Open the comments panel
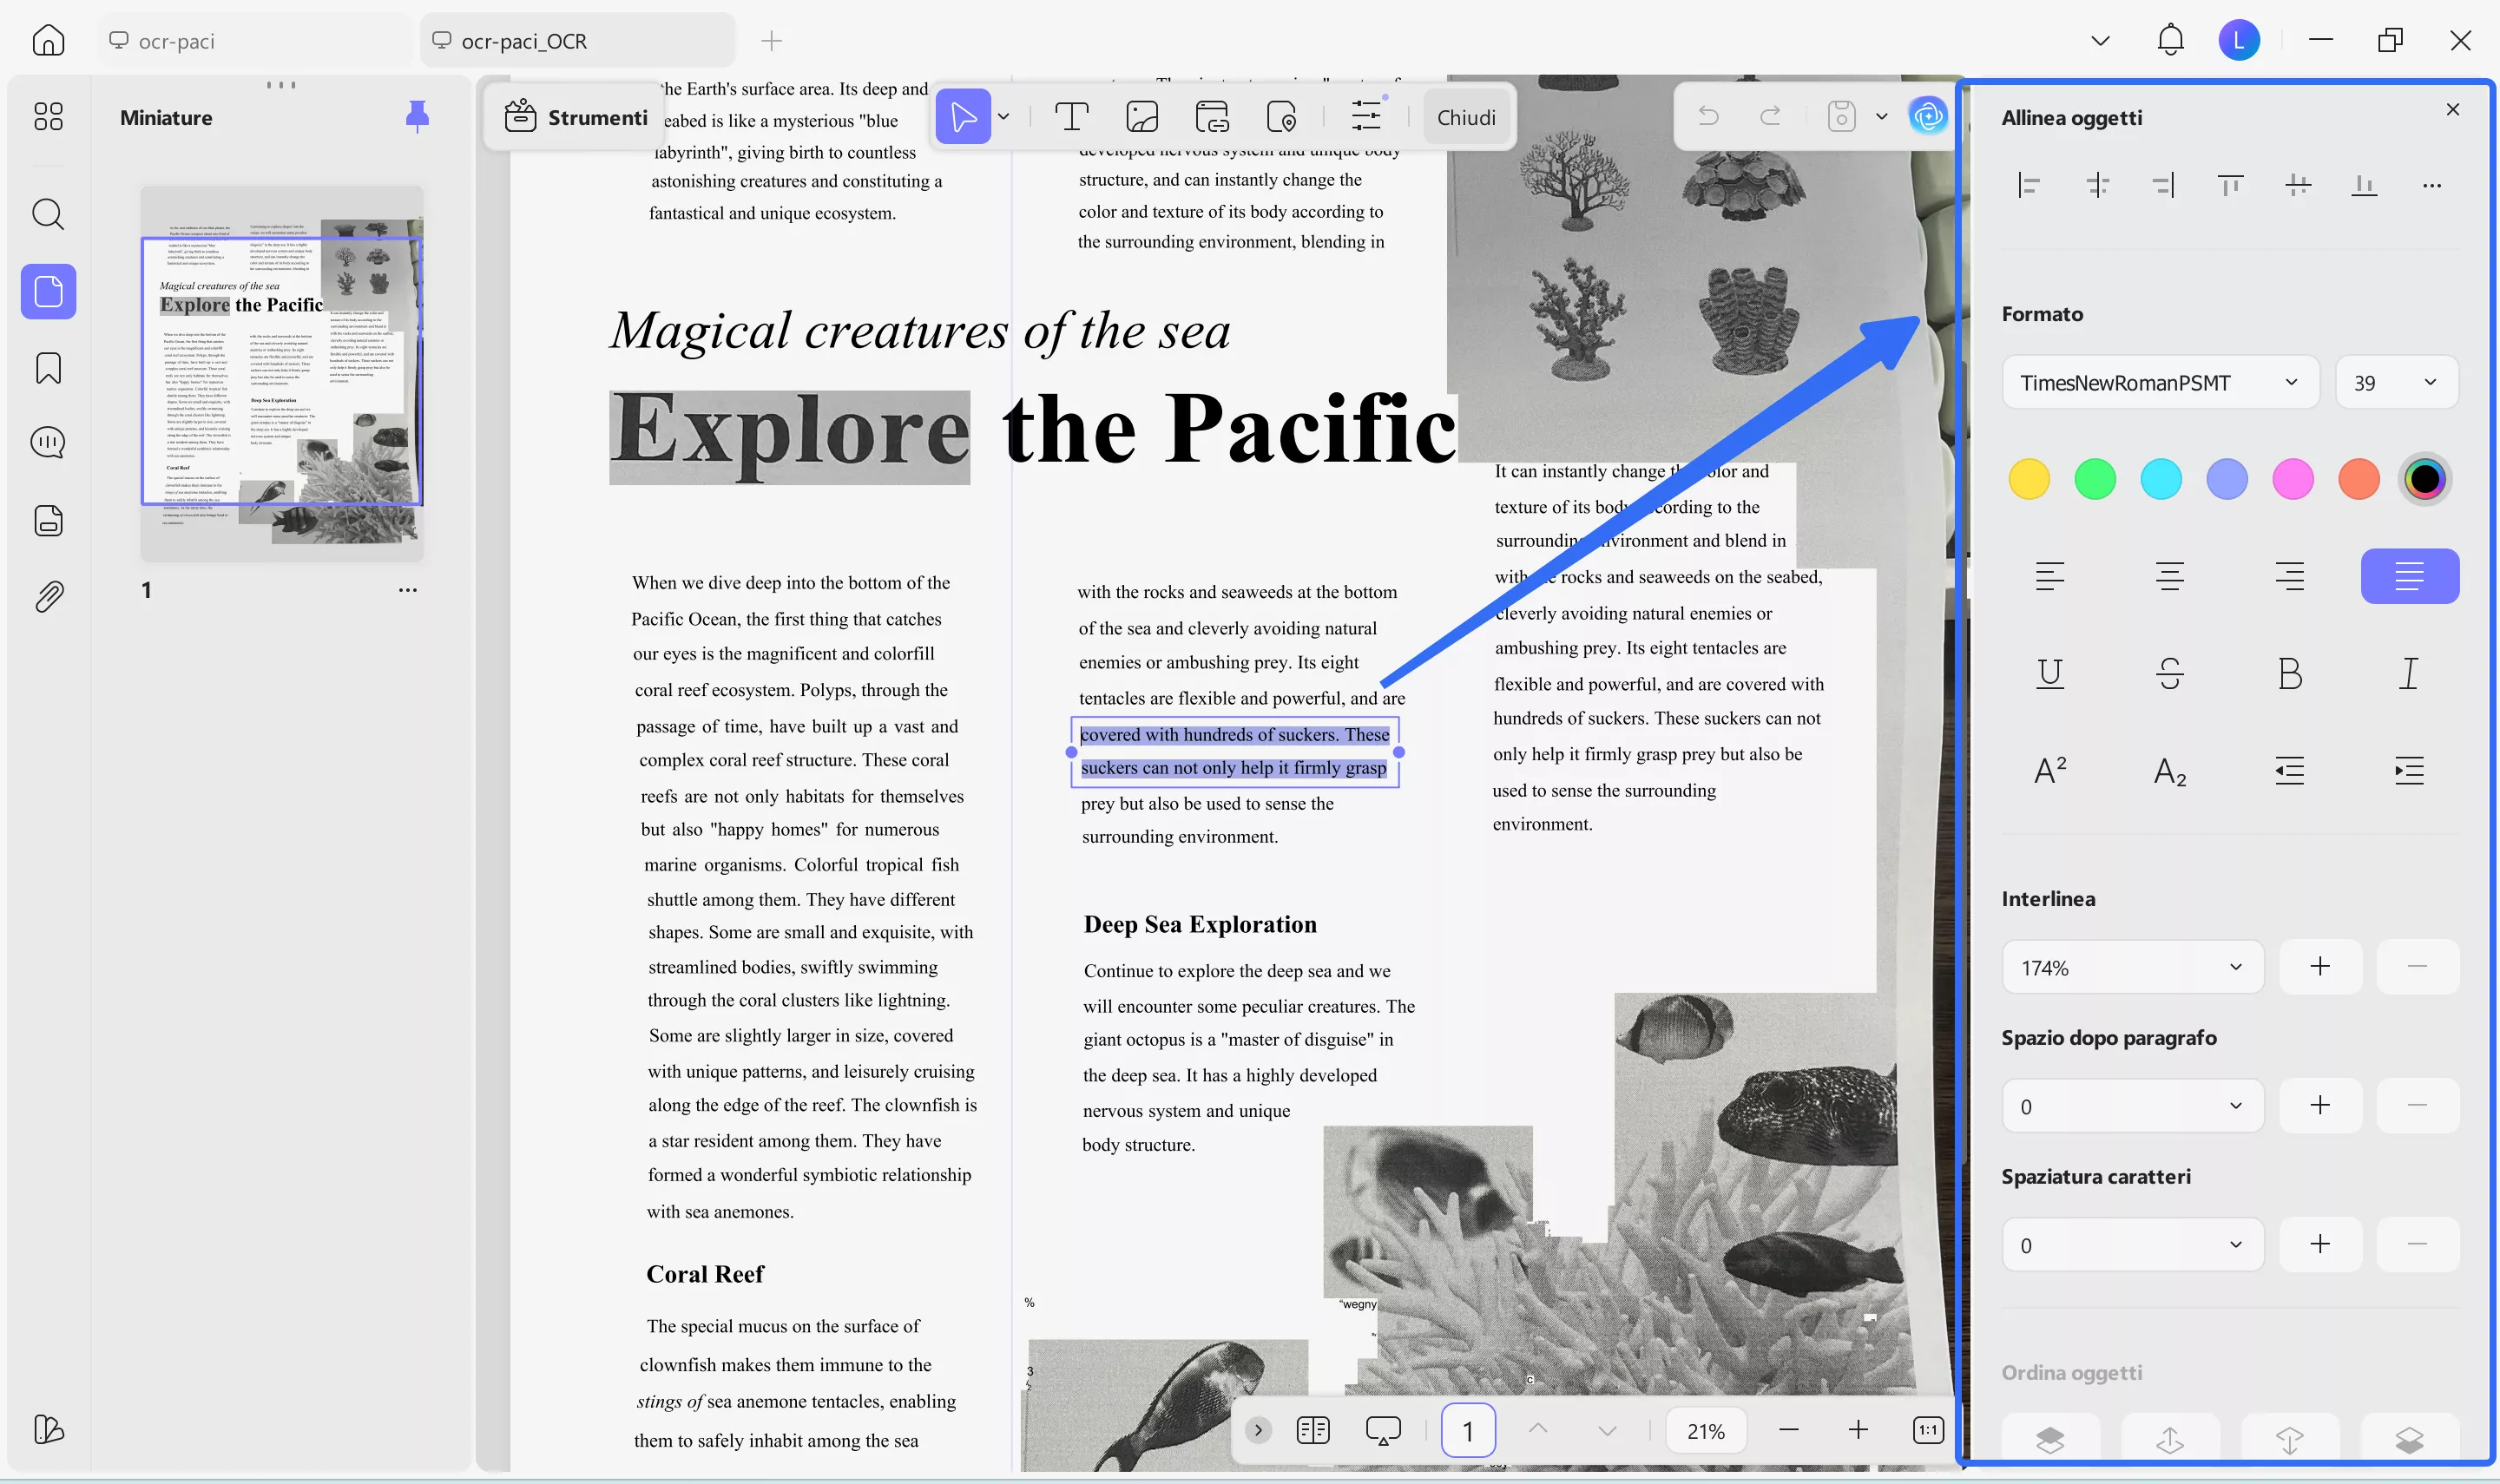 click(47, 442)
